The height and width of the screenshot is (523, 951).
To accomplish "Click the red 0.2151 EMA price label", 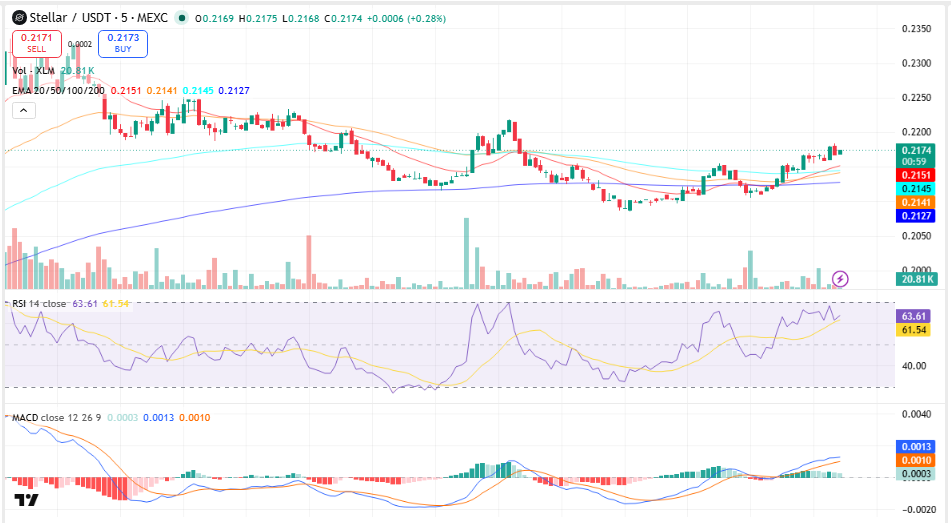I will (x=916, y=175).
